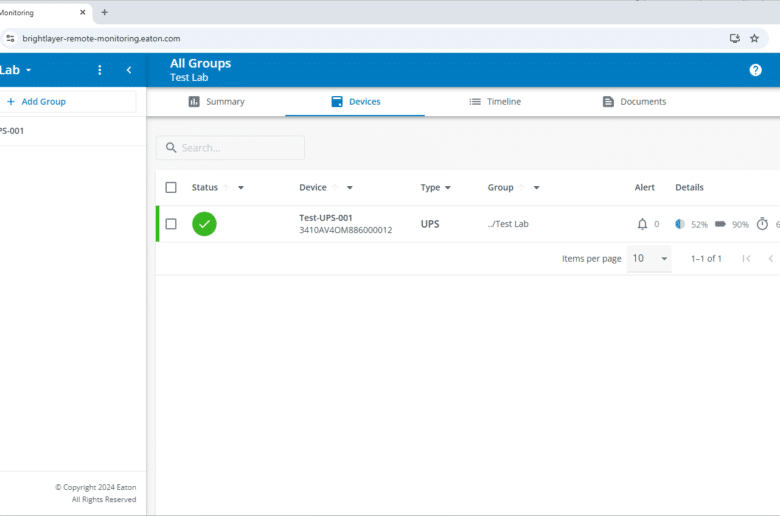Close the Monitoring browser tab
Image resolution: width=780 pixels, height=516 pixels.
click(x=83, y=12)
